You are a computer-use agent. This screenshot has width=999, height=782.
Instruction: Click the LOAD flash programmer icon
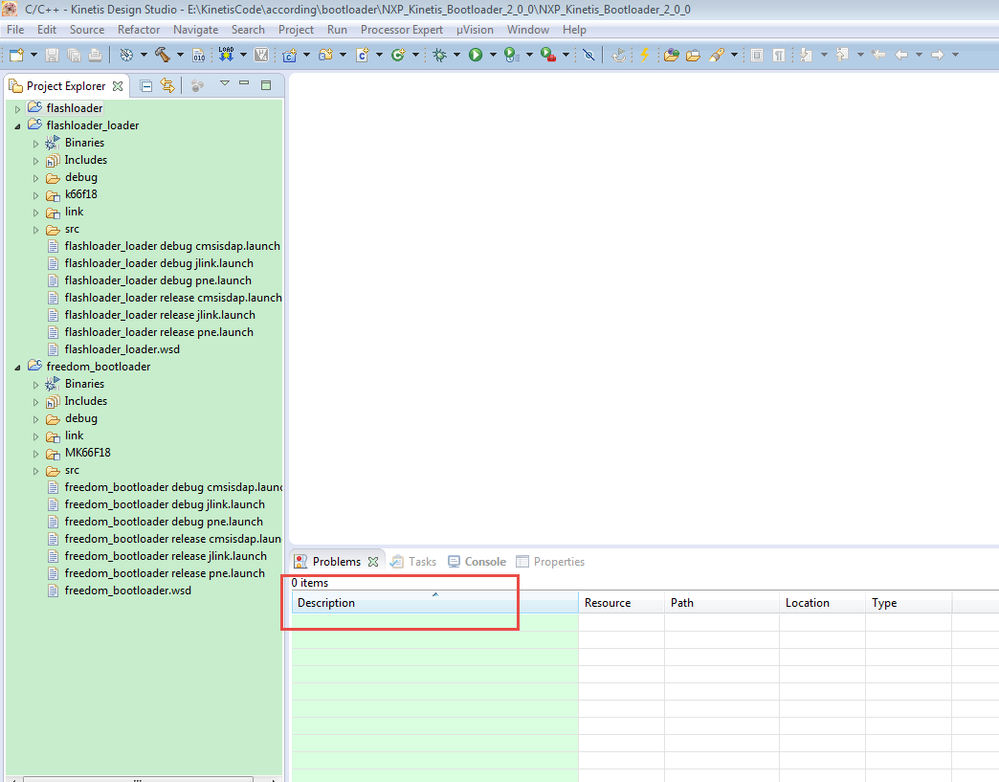click(x=226, y=55)
